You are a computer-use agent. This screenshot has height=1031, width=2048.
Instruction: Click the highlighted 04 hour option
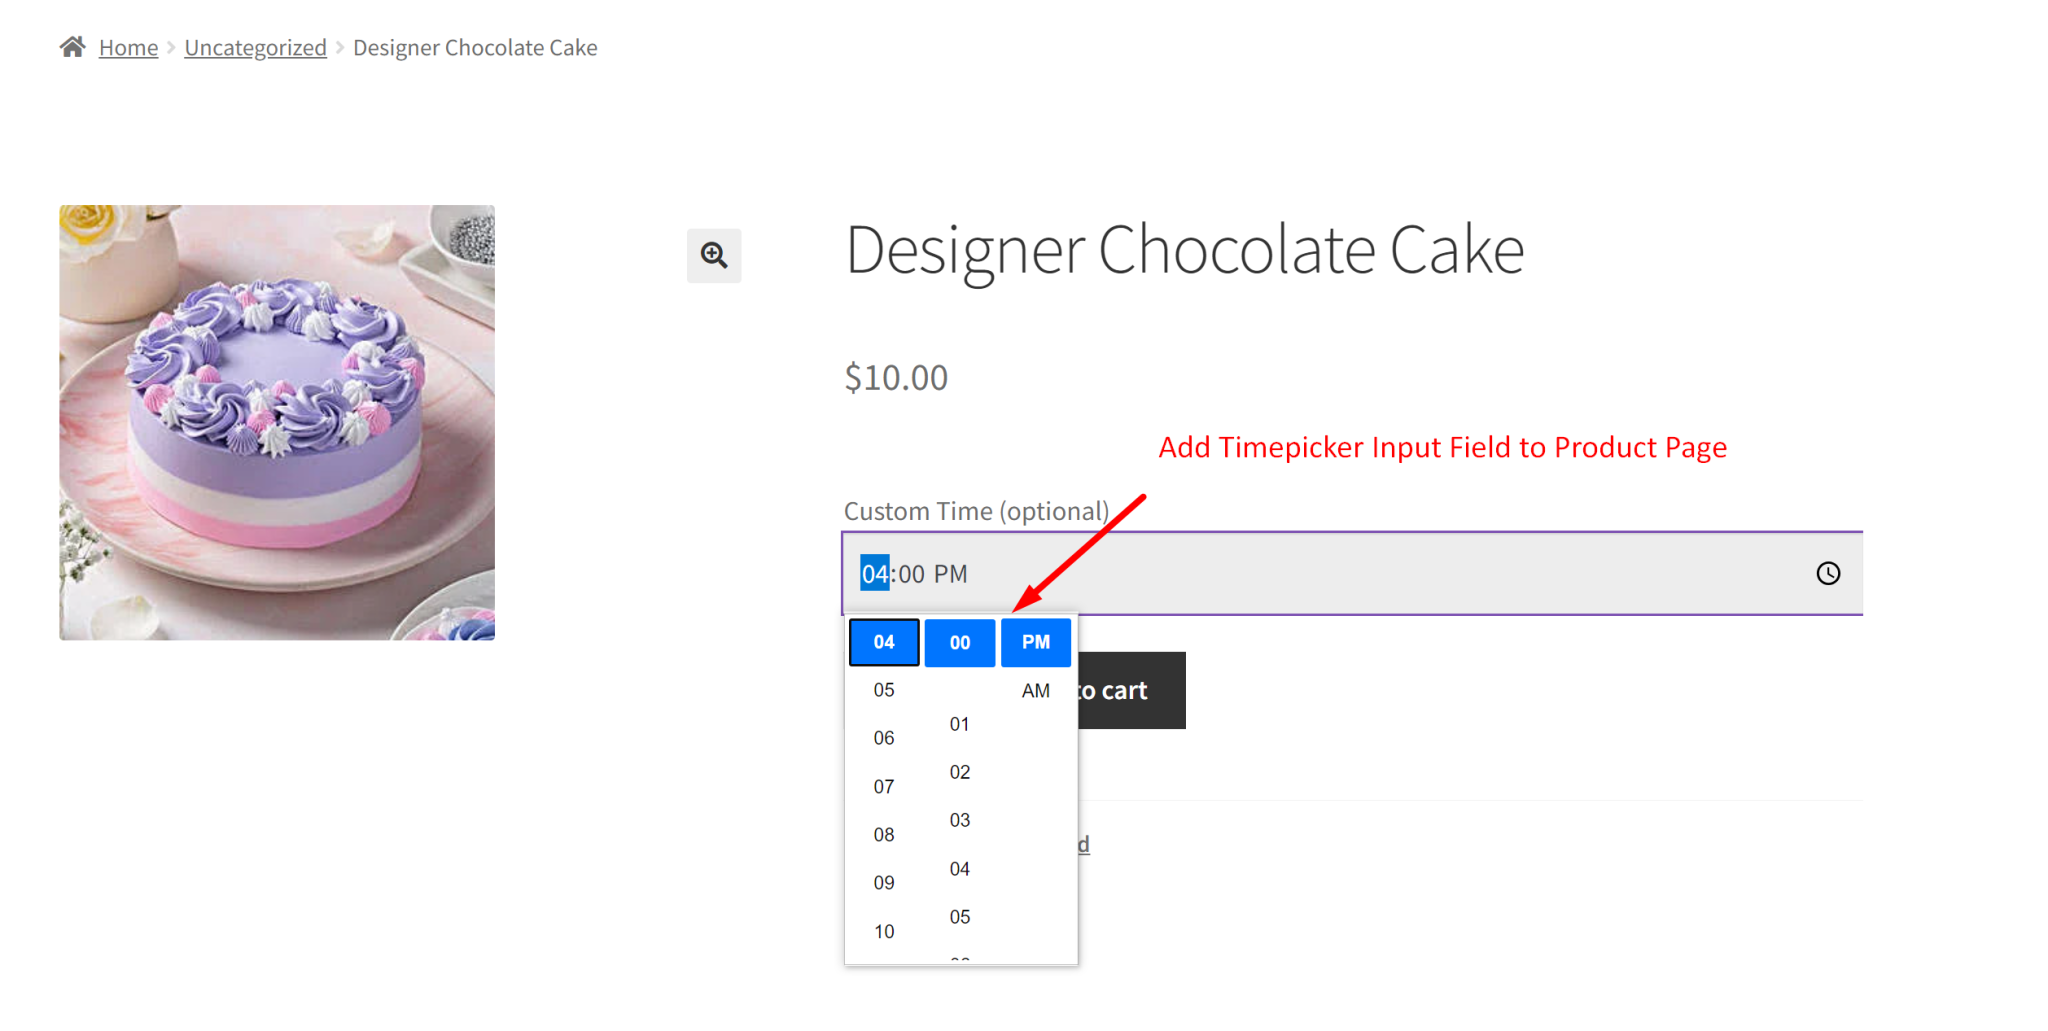point(884,642)
